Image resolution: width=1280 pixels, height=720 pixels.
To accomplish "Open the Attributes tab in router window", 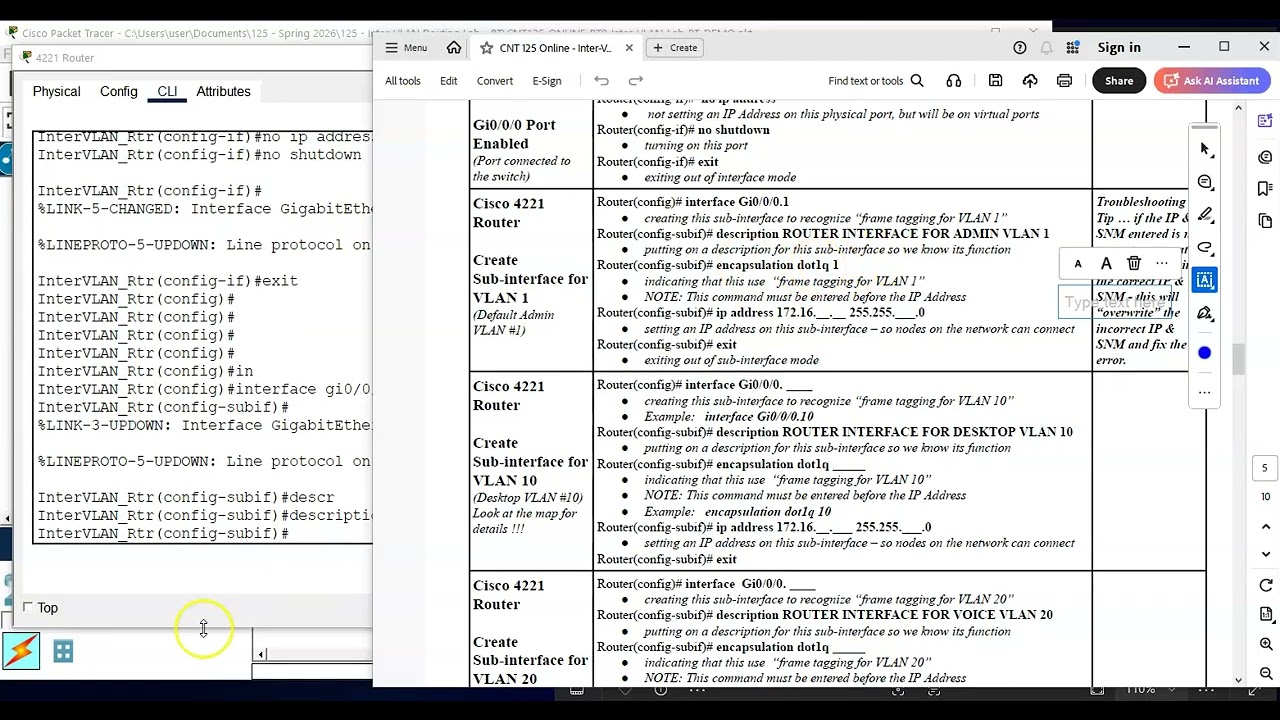I will [x=223, y=91].
